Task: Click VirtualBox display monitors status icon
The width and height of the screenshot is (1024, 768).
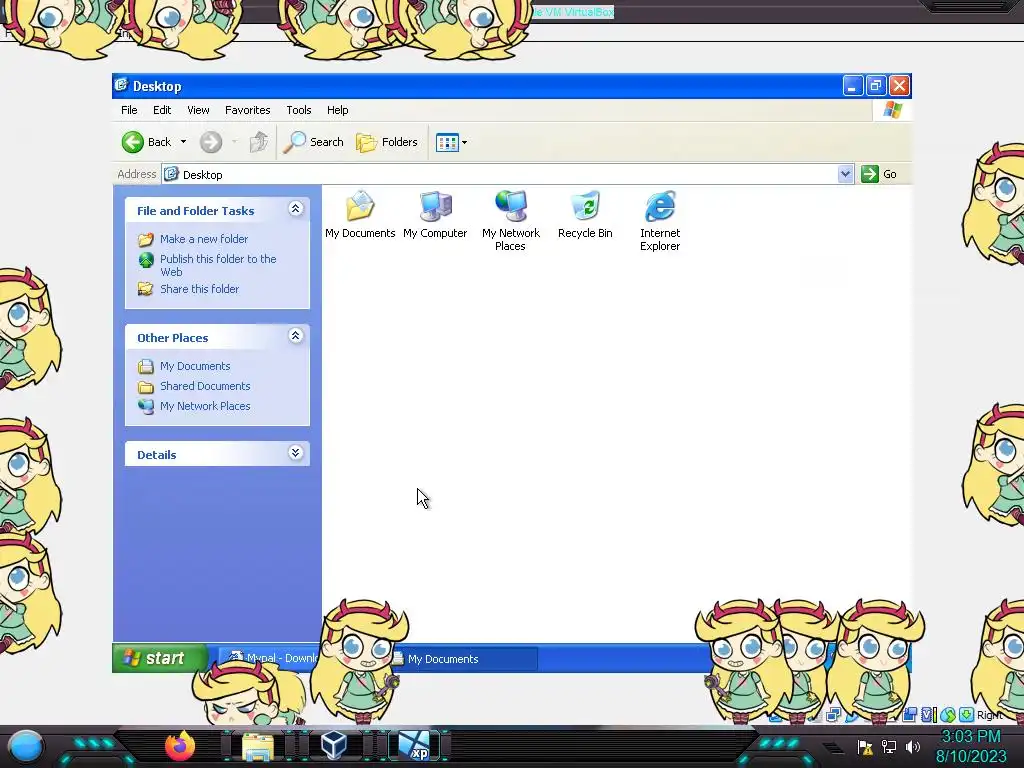Action: pyautogui.click(x=833, y=714)
